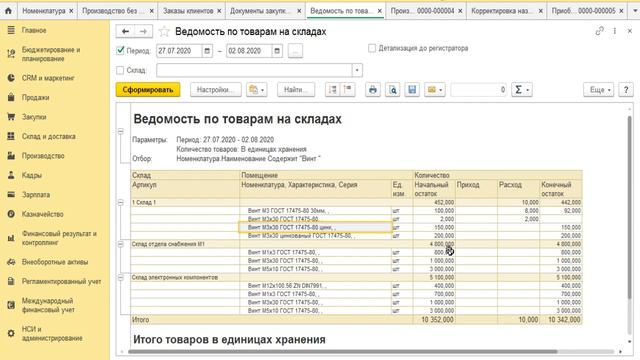Image resolution: width=640 pixels, height=360 pixels.
Task: Open the Закупки section
Action: click(x=34, y=117)
